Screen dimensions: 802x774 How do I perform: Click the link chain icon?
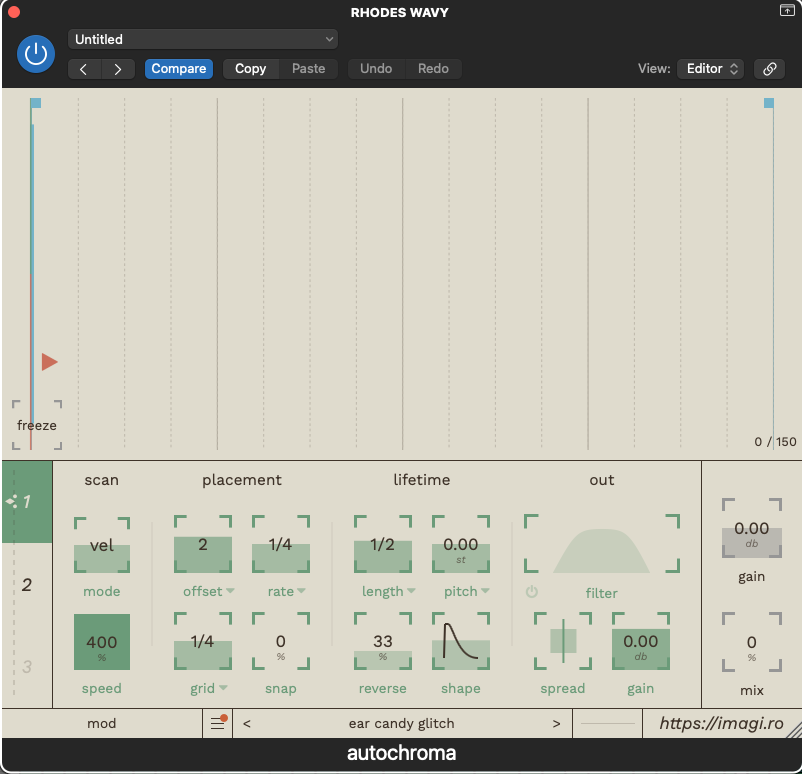pos(769,69)
